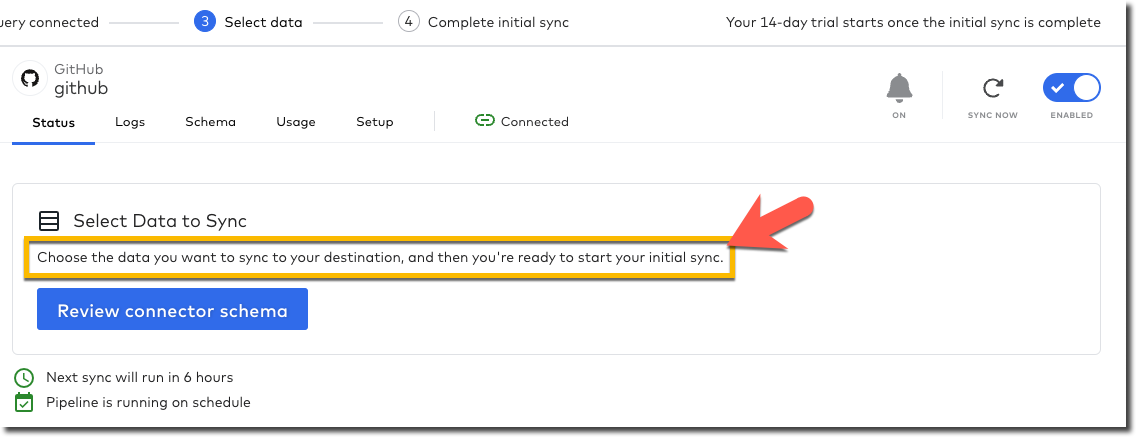Click the Select Data to Sync table icon
1136x437 pixels.
tap(48, 221)
